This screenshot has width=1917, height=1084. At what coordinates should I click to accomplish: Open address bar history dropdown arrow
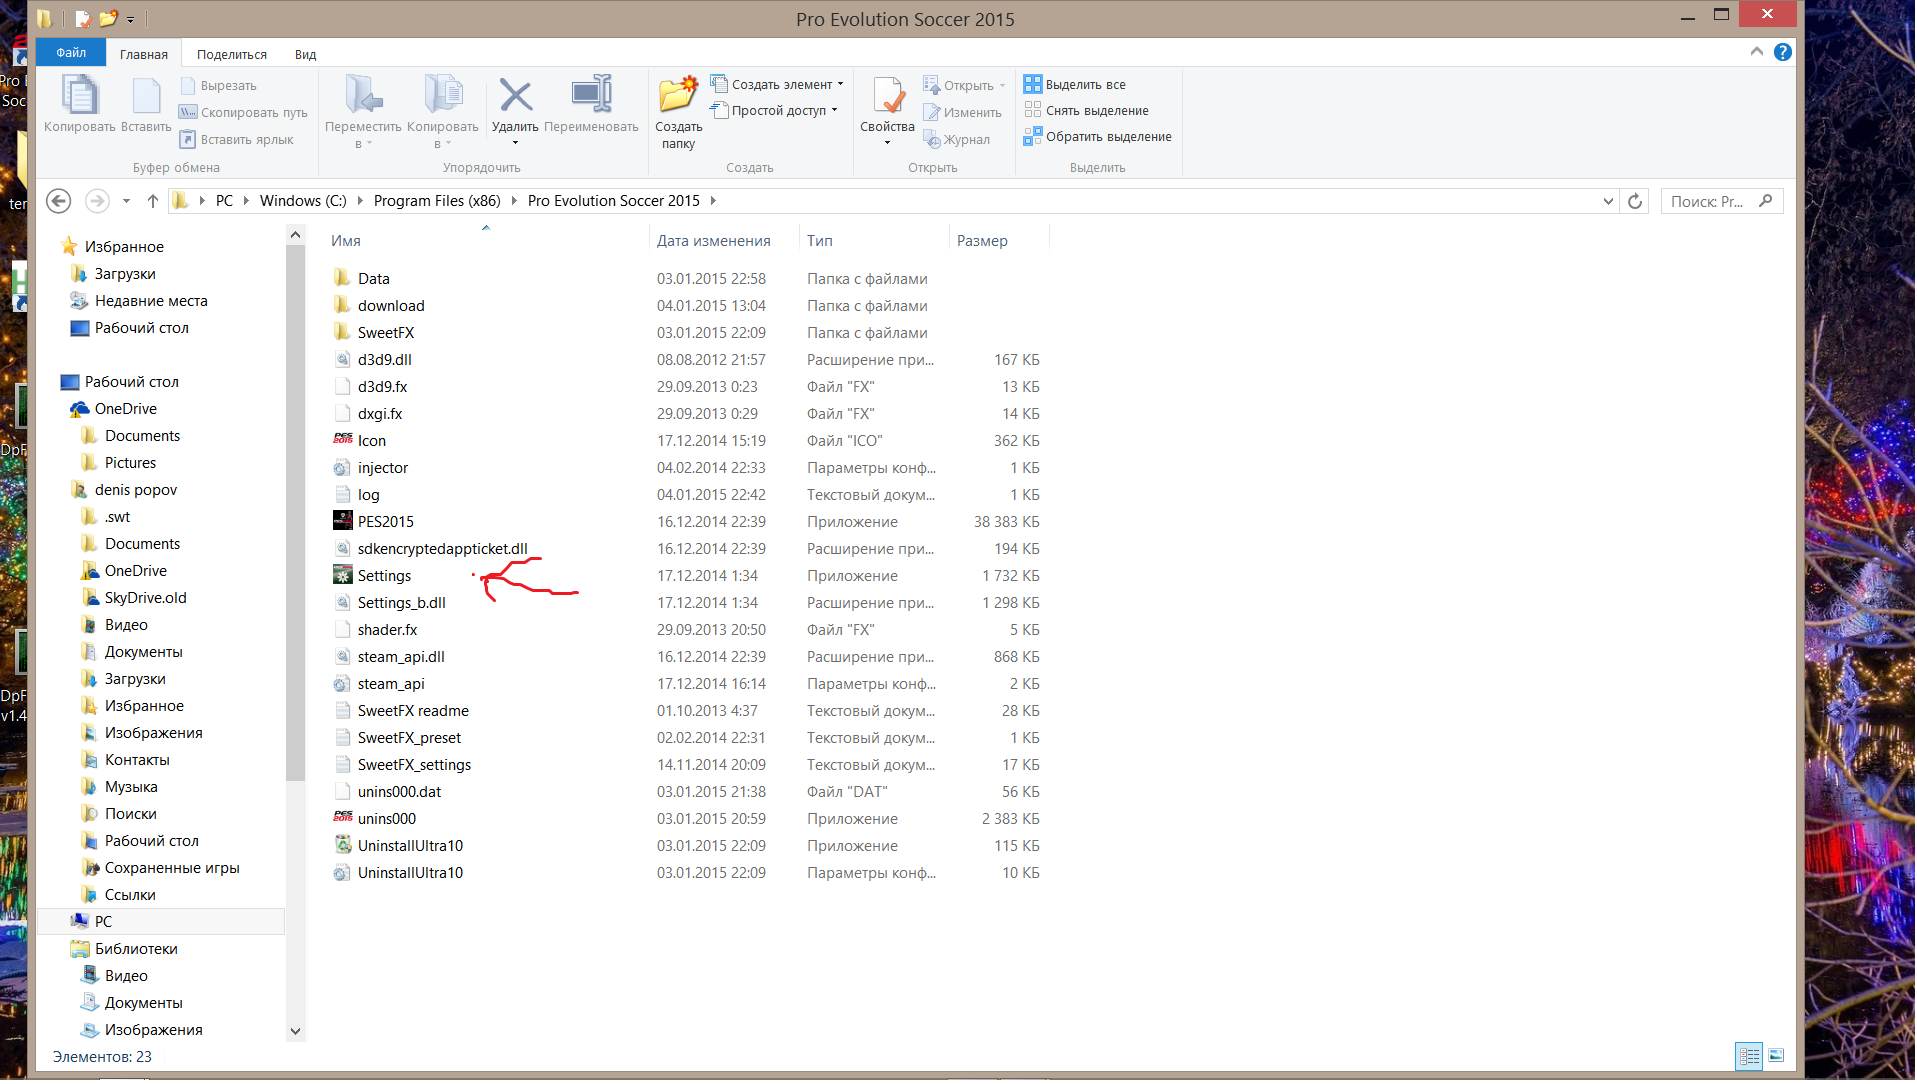click(1608, 201)
